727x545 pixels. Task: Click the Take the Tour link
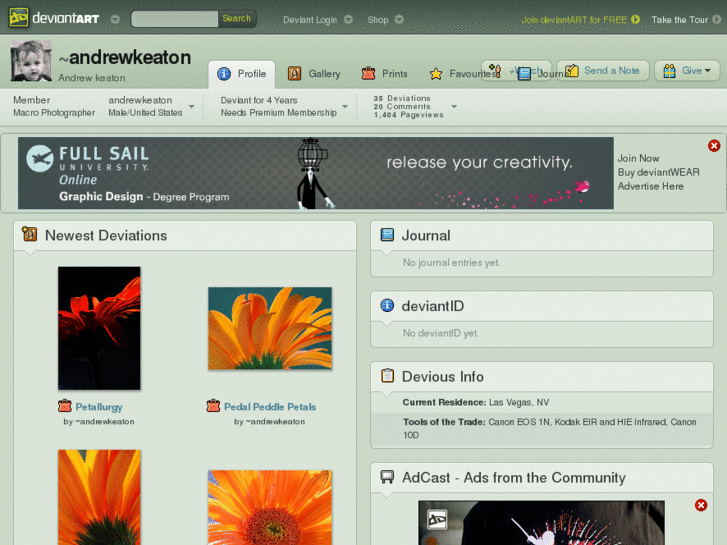(x=679, y=19)
